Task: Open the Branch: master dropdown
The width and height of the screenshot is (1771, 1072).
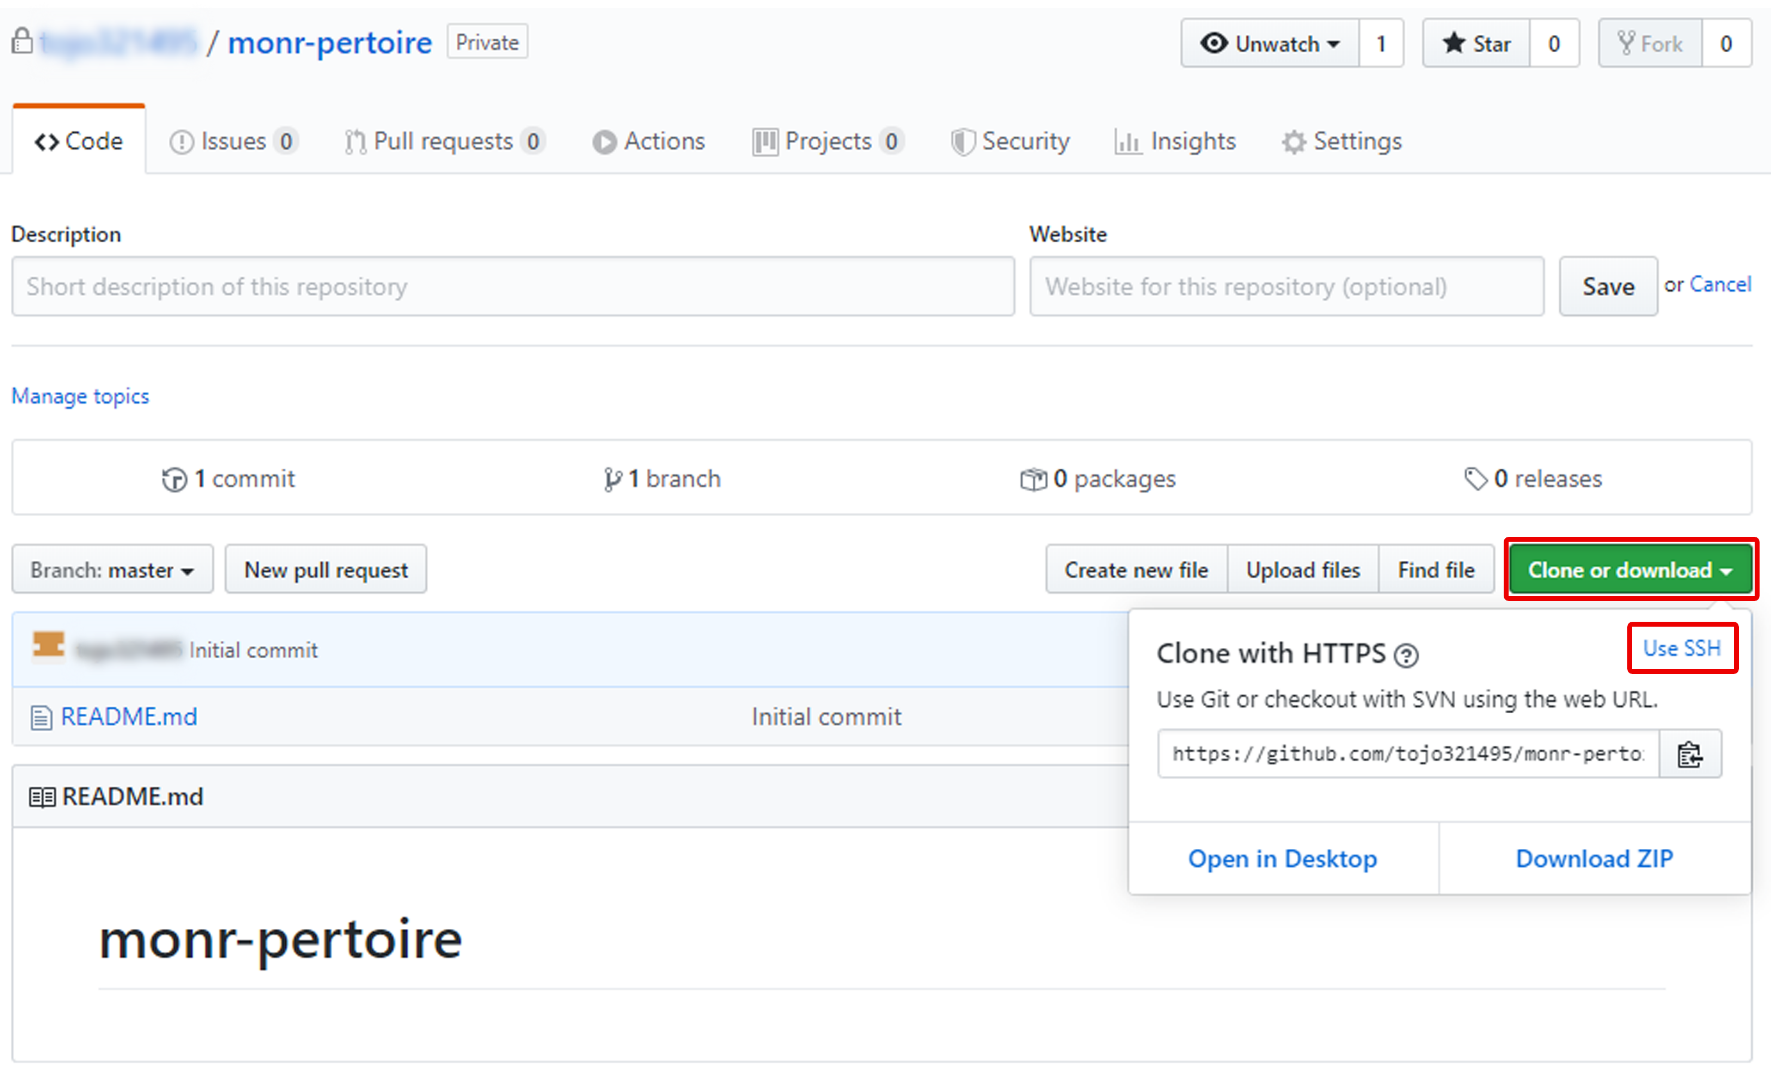Action: click(x=112, y=570)
